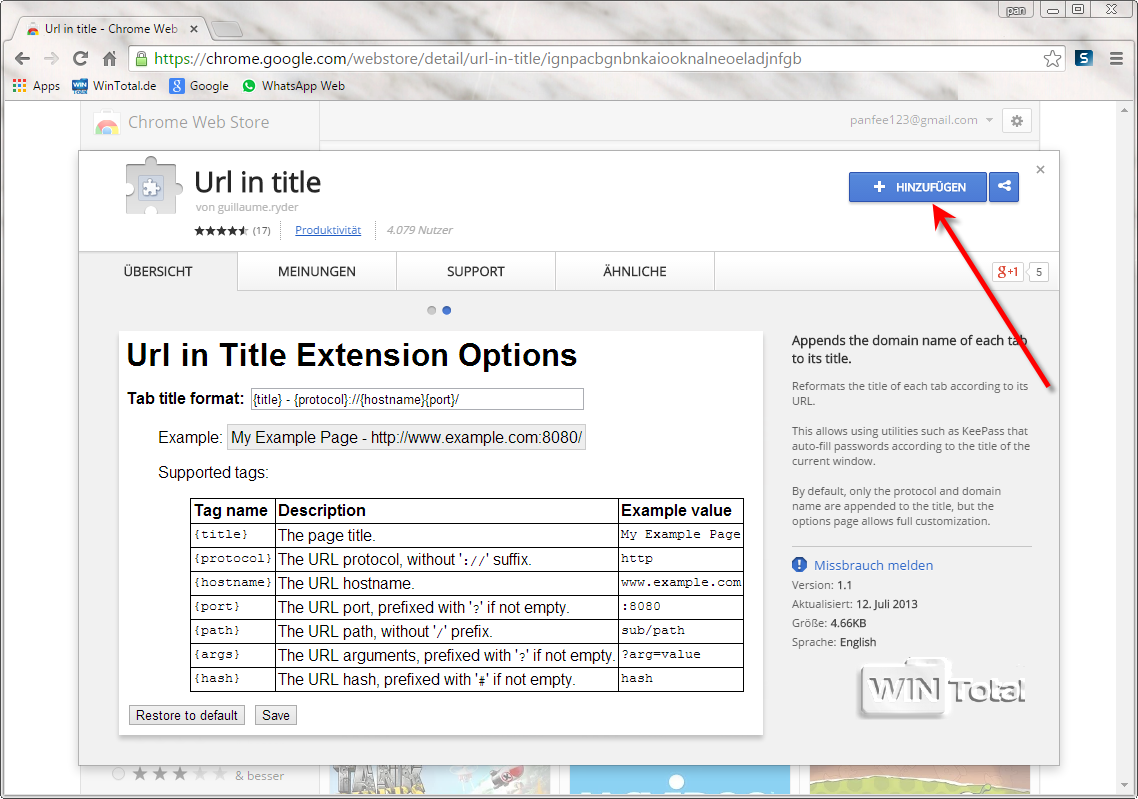Viewport: 1138px width, 799px height.
Task: Click the green padlock security icon
Action: click(x=142, y=59)
